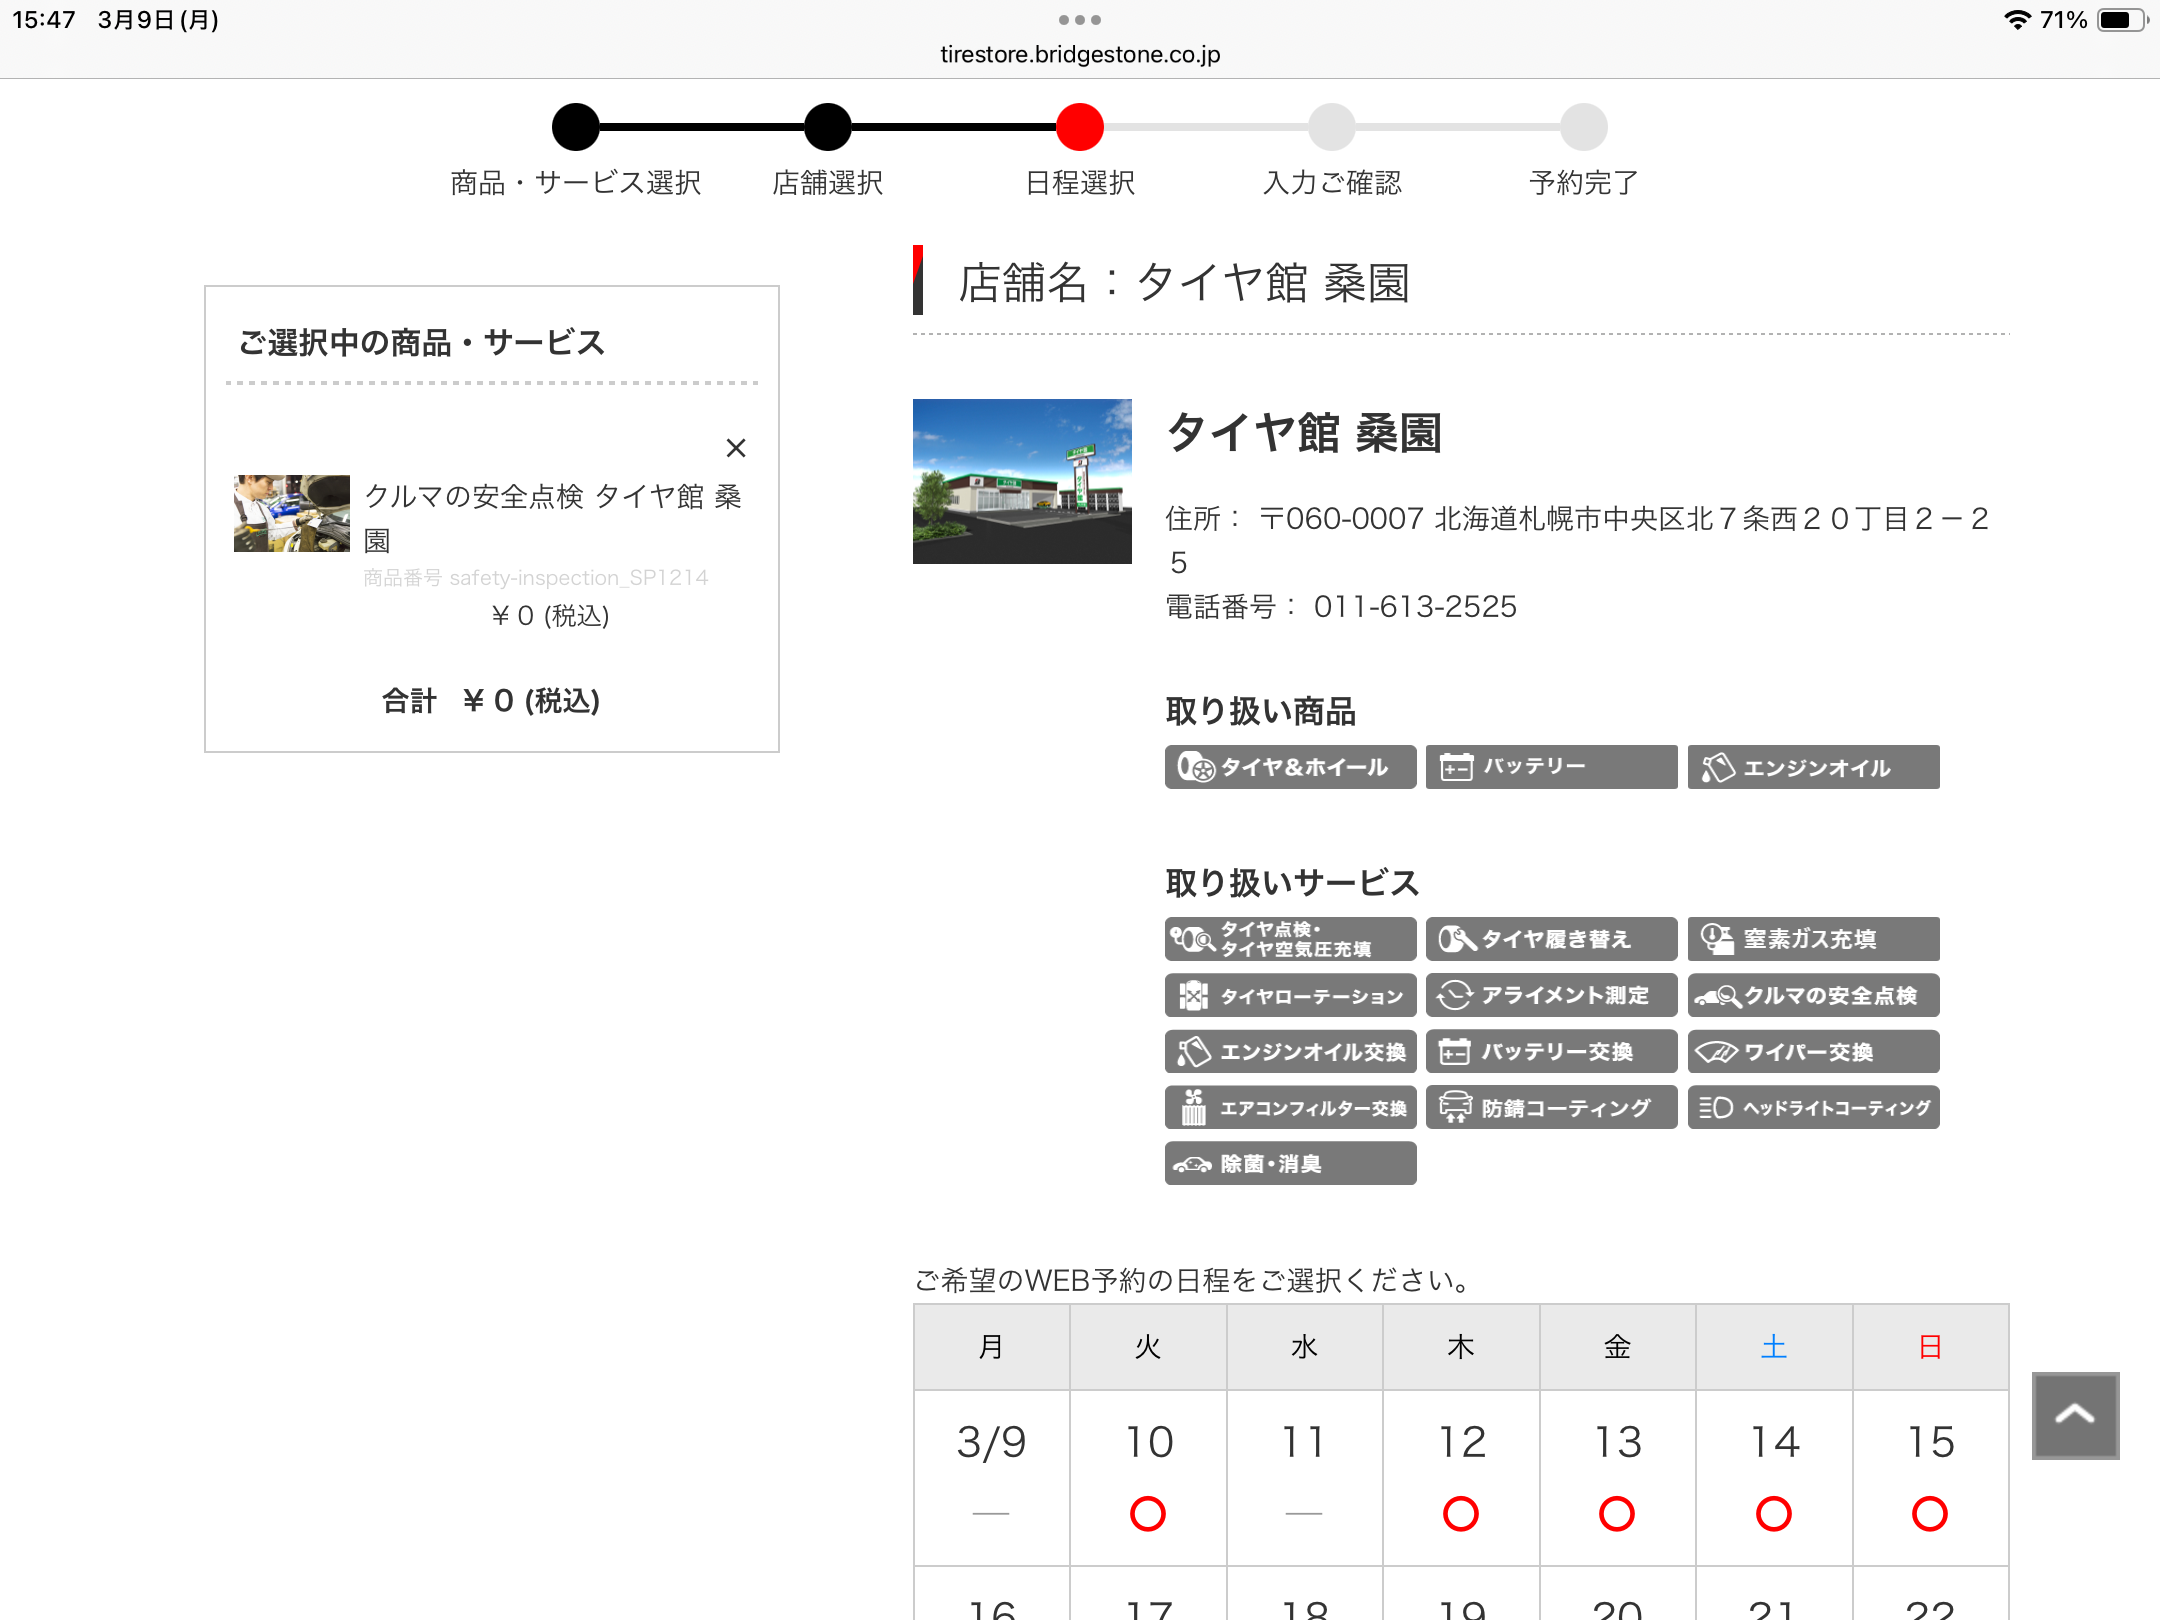Click ワイパー交換 service badge
This screenshot has height=1620, width=2160.
click(1813, 1051)
